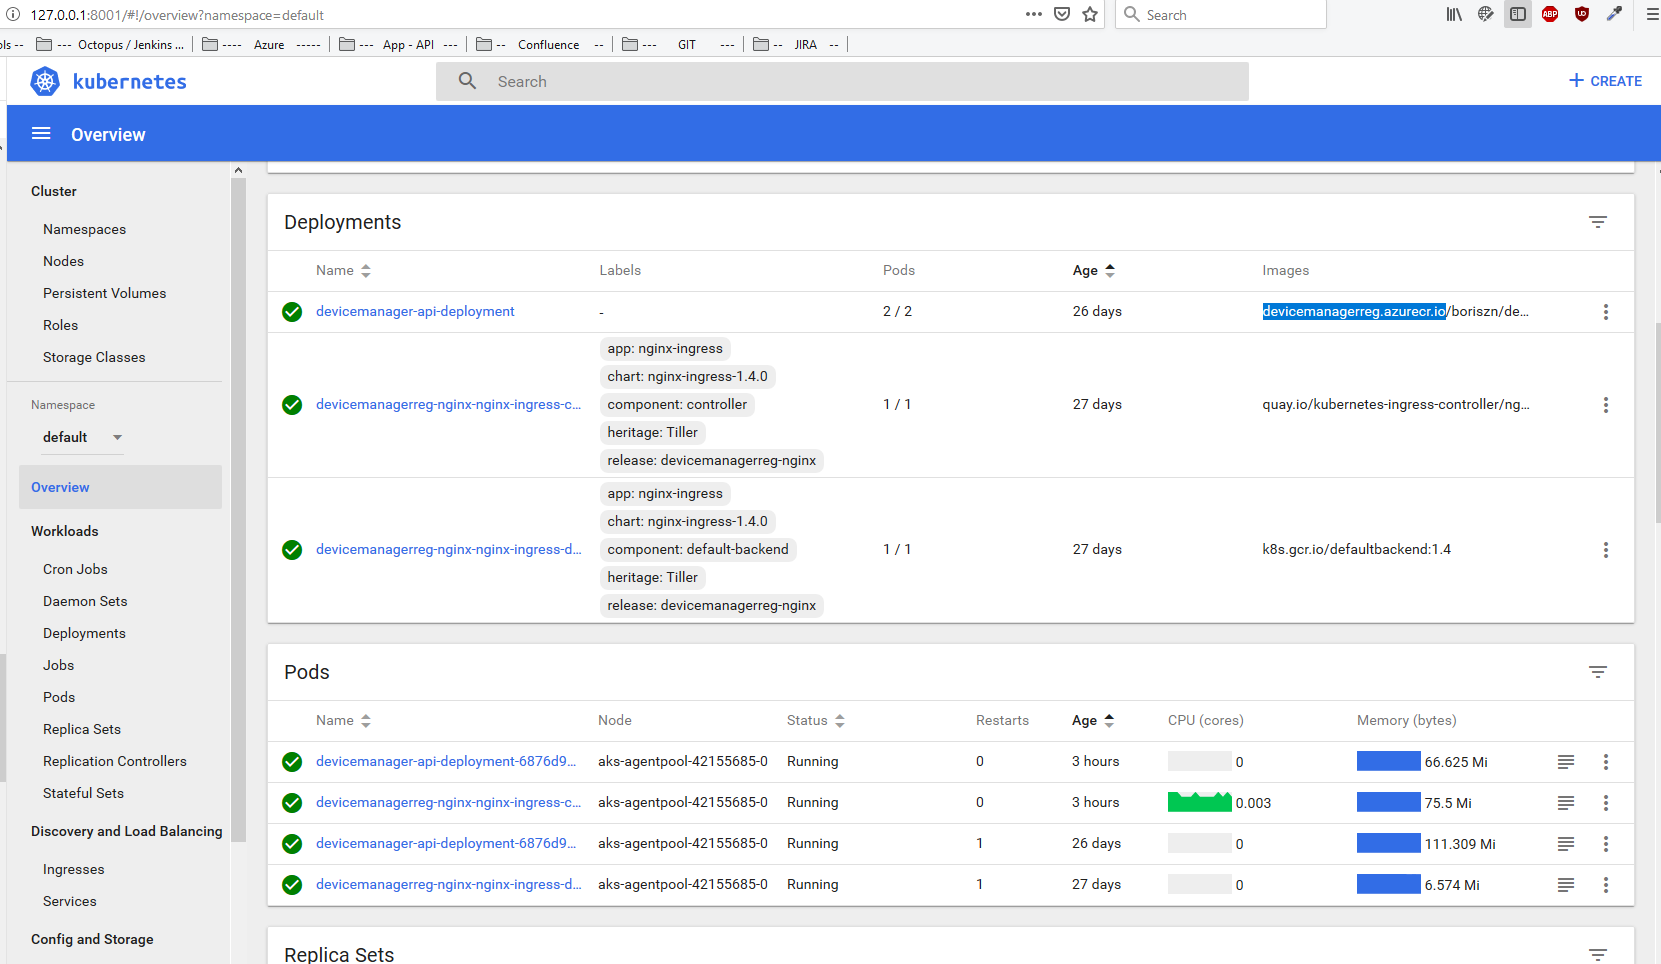Sort Pods by Age column
The width and height of the screenshot is (1661, 964).
[1093, 720]
